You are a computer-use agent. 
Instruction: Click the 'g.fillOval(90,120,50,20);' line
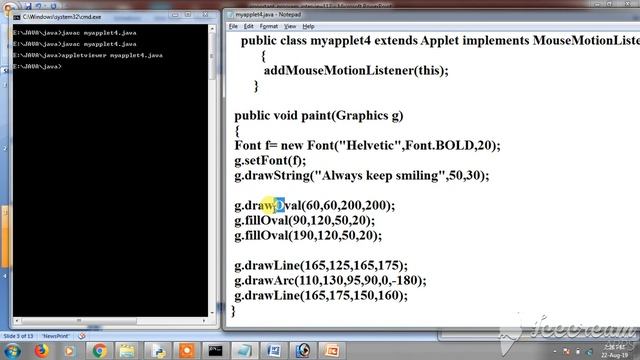click(304, 220)
